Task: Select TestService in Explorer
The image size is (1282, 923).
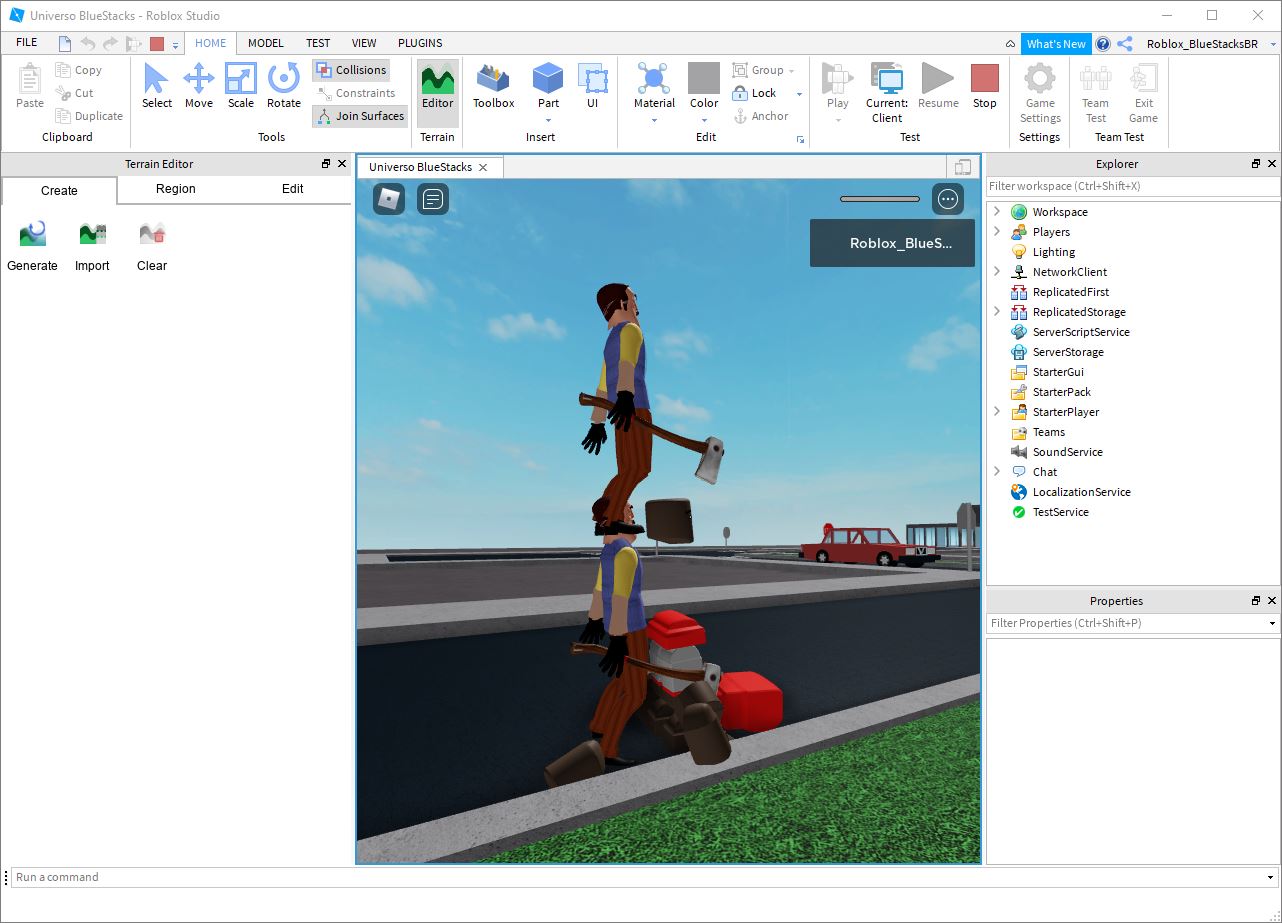Action: [x=1060, y=512]
